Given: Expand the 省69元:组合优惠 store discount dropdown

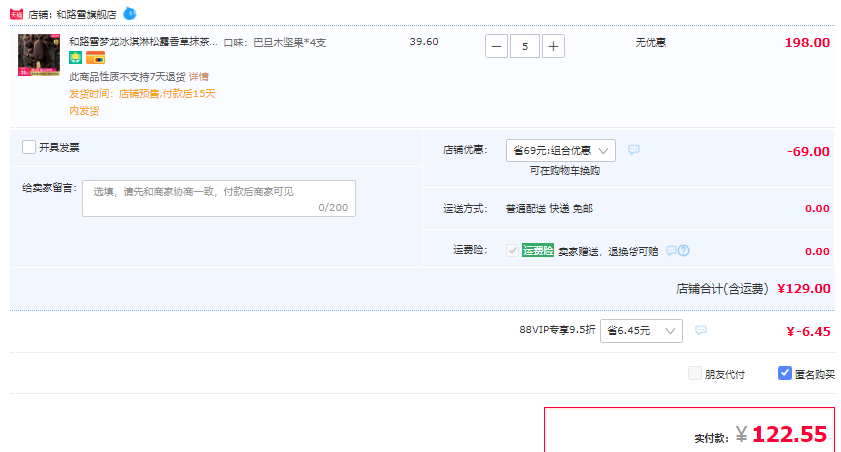Looking at the screenshot, I should (x=560, y=151).
